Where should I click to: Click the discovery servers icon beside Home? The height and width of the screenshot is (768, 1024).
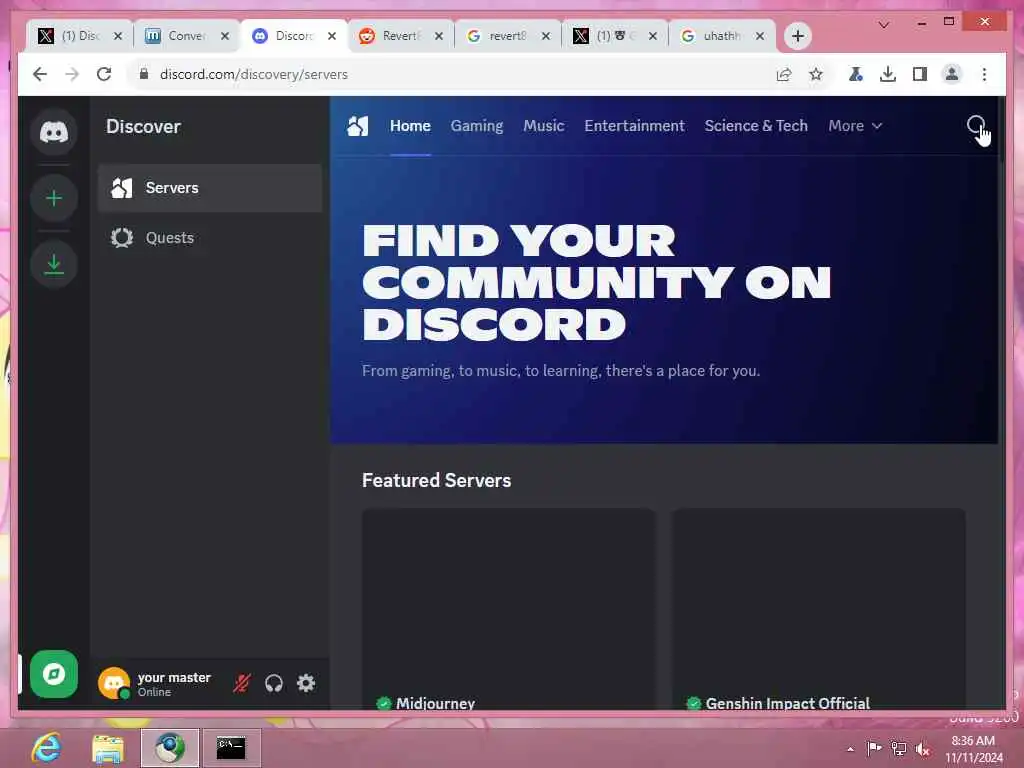pyautogui.click(x=358, y=126)
